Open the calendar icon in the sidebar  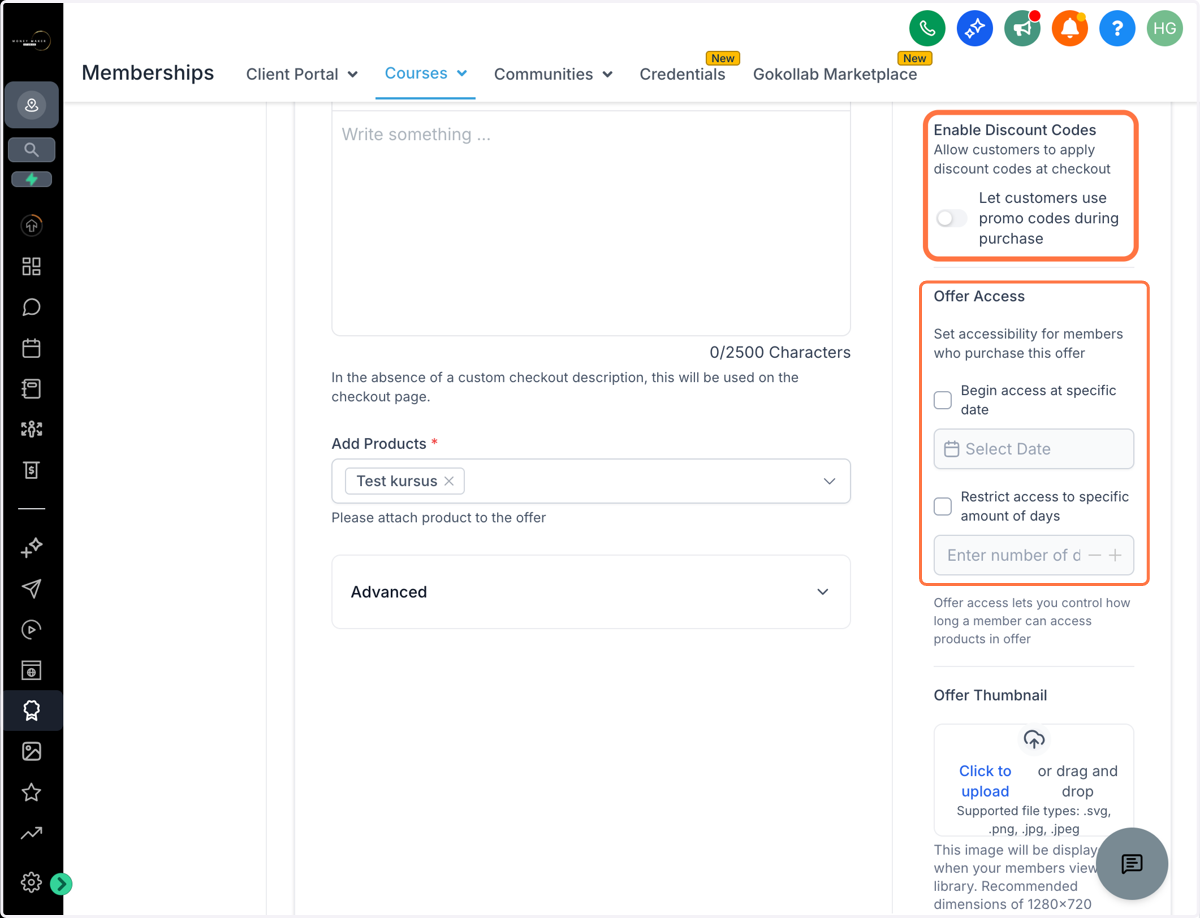[31, 348]
